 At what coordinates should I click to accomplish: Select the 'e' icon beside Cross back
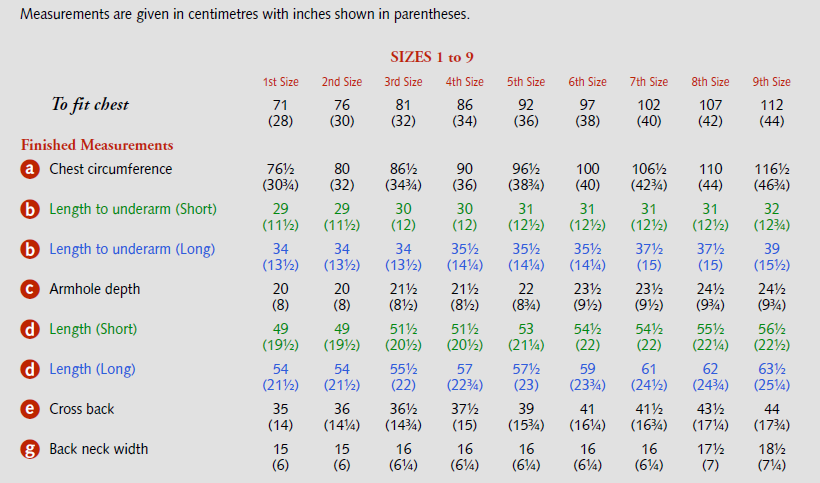click(x=30, y=410)
